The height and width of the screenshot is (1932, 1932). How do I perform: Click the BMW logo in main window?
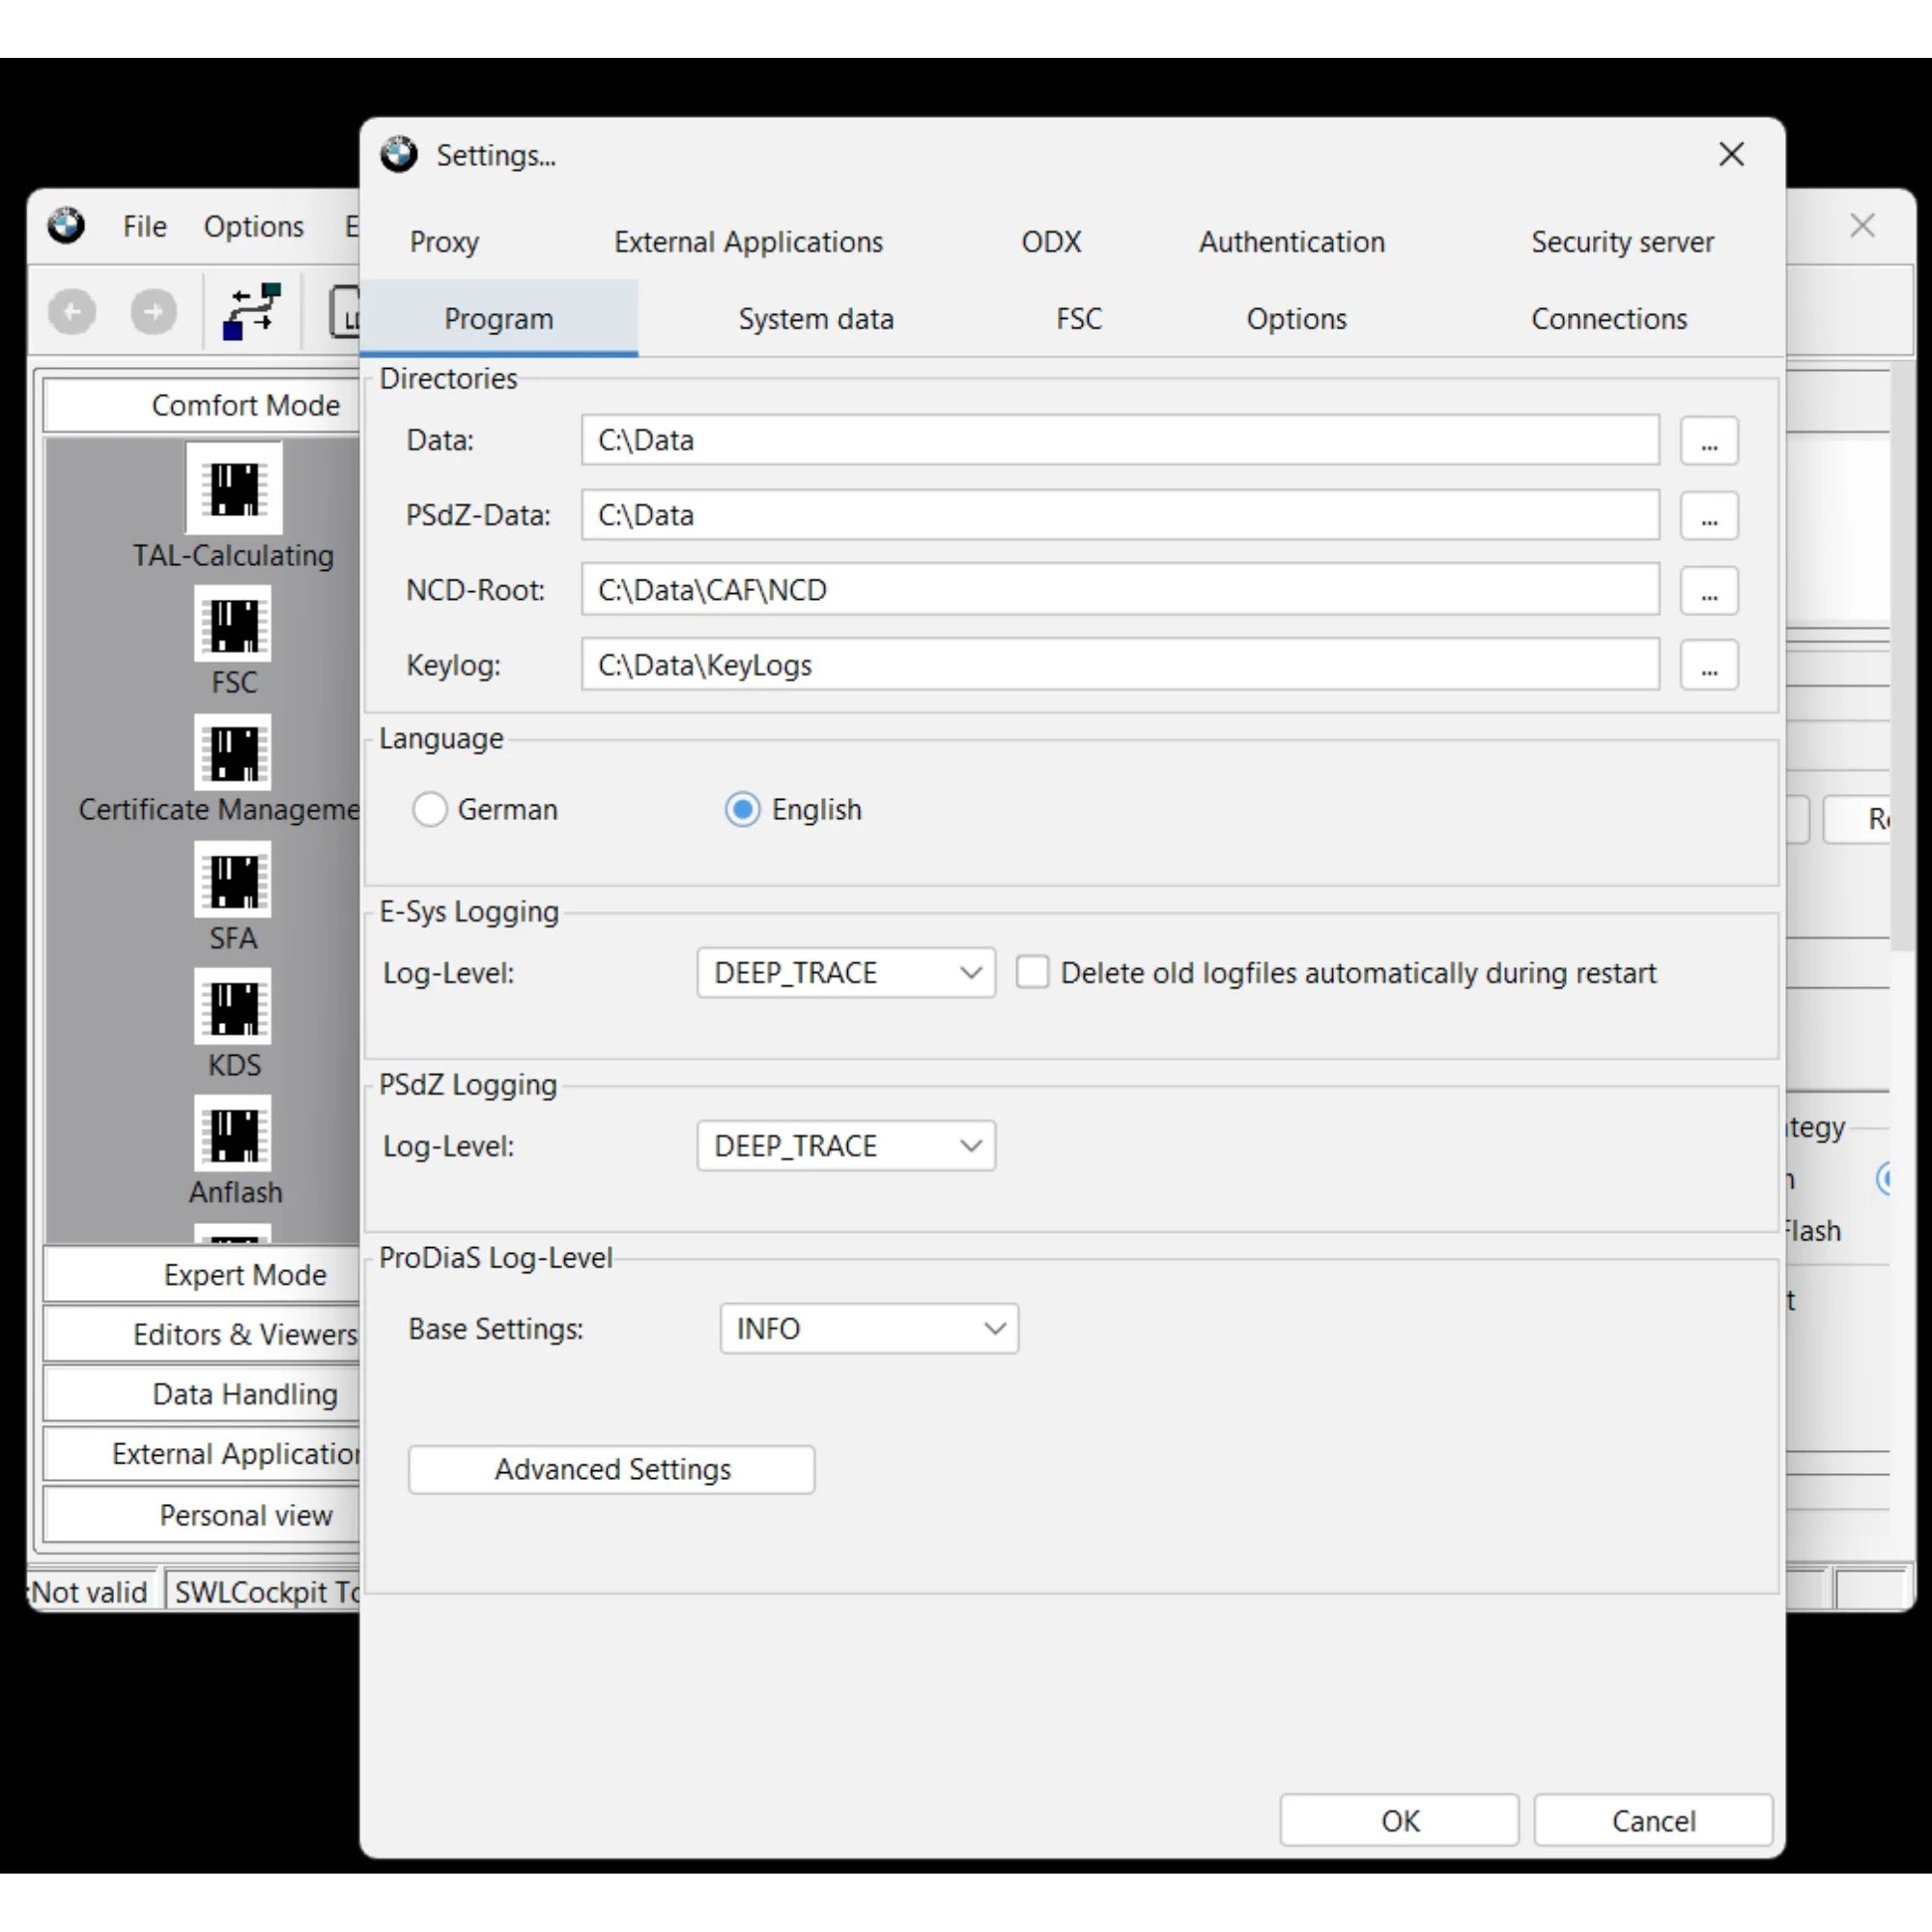[x=66, y=226]
